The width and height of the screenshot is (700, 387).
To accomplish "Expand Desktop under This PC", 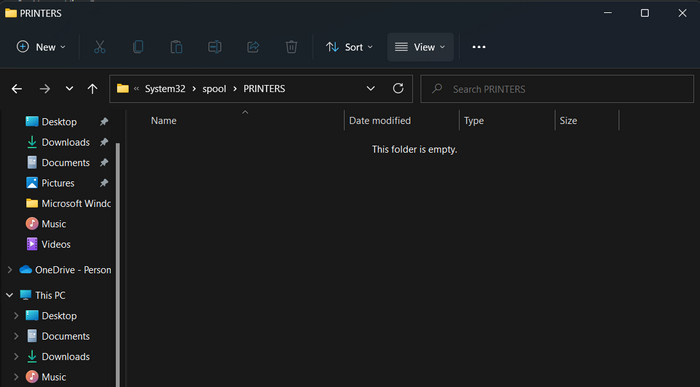I will point(16,316).
